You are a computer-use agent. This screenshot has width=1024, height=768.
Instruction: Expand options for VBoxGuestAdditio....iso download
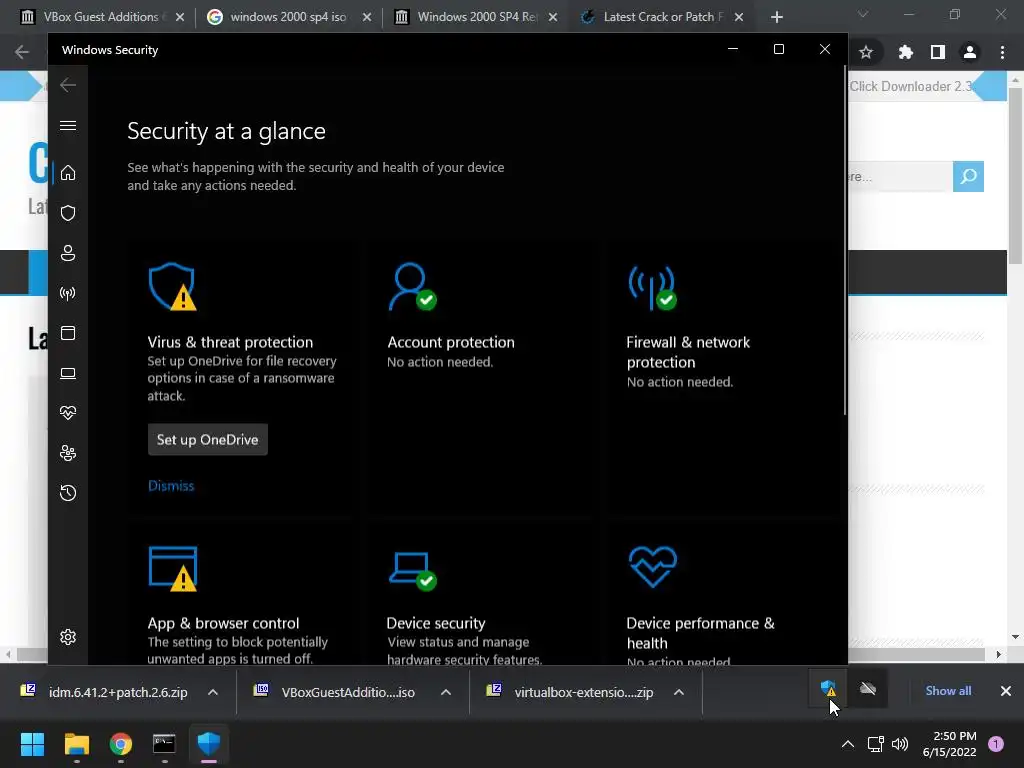coord(446,692)
